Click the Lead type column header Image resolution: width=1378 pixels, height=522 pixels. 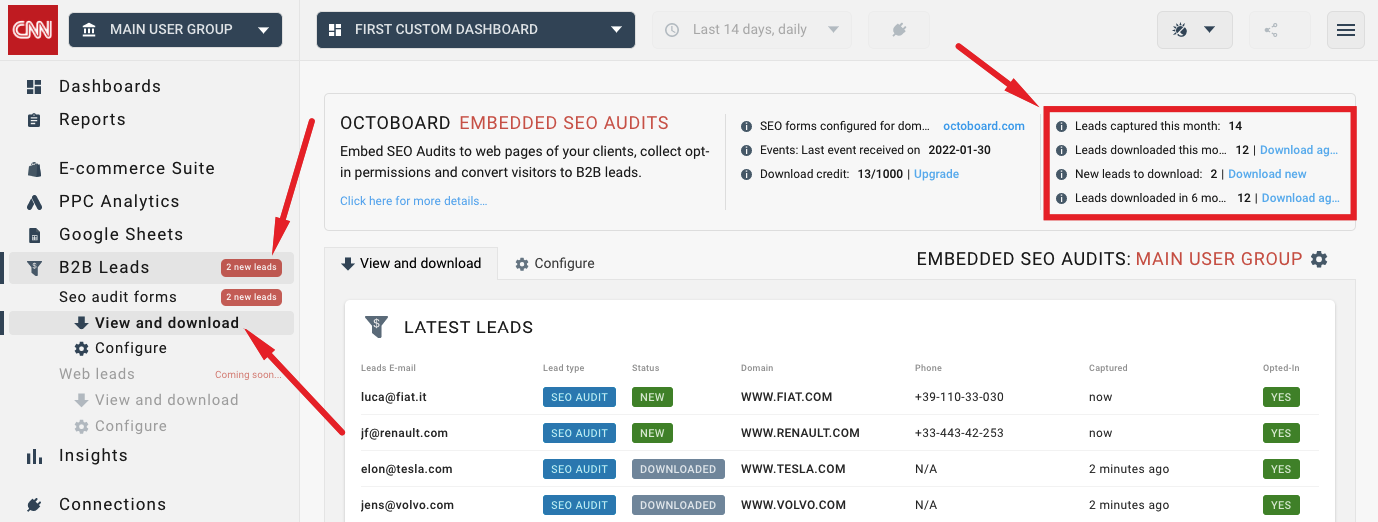point(564,368)
